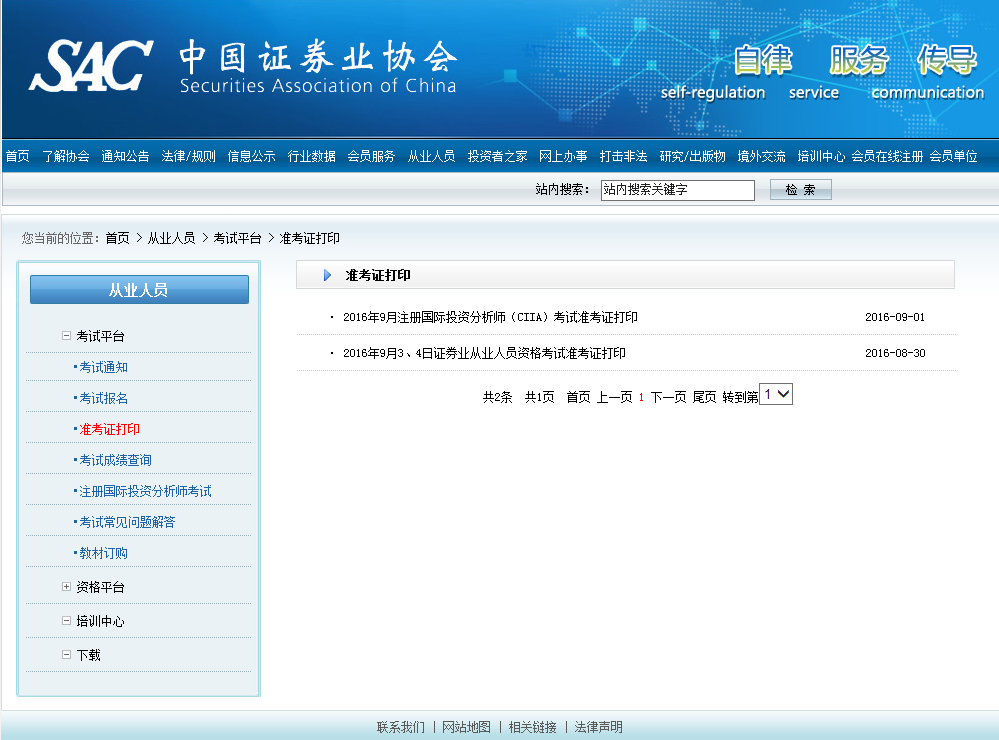Toggle the 下载 tree section

tap(66, 655)
